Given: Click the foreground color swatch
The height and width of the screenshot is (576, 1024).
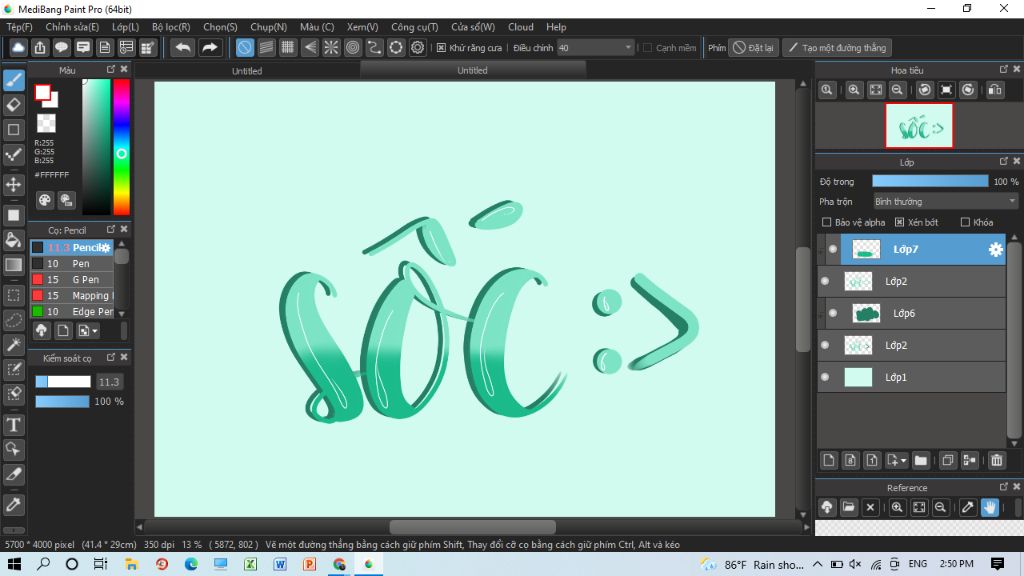Looking at the screenshot, I should [43, 93].
